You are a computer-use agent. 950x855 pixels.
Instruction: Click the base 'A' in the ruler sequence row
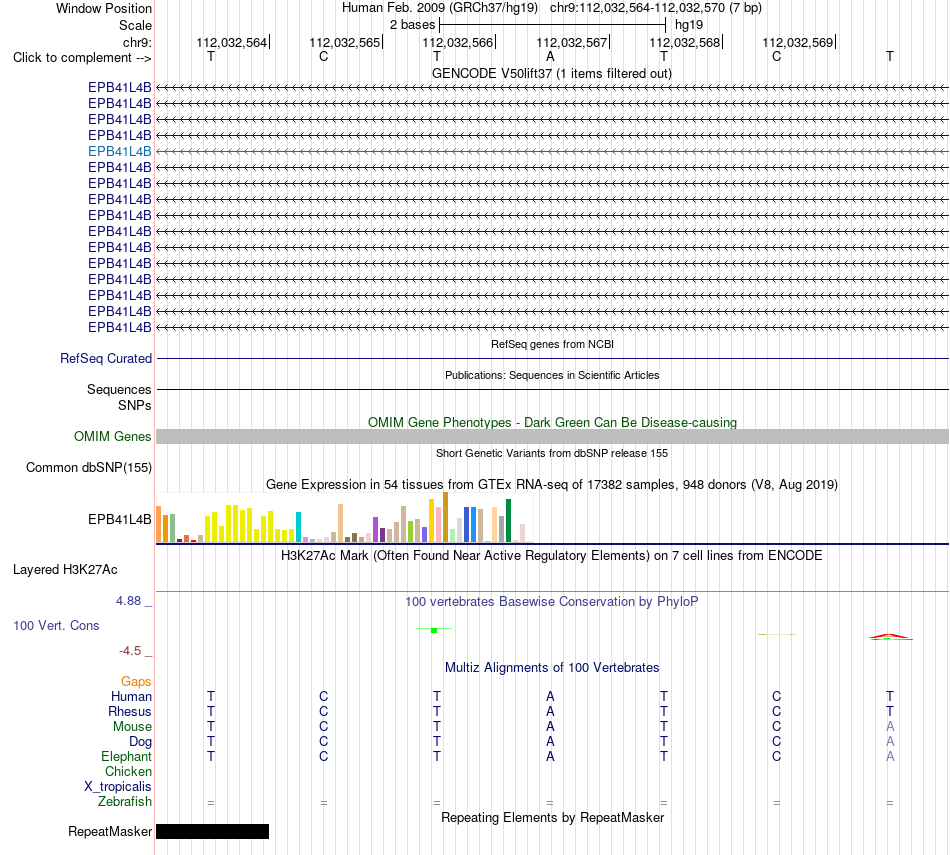point(550,57)
